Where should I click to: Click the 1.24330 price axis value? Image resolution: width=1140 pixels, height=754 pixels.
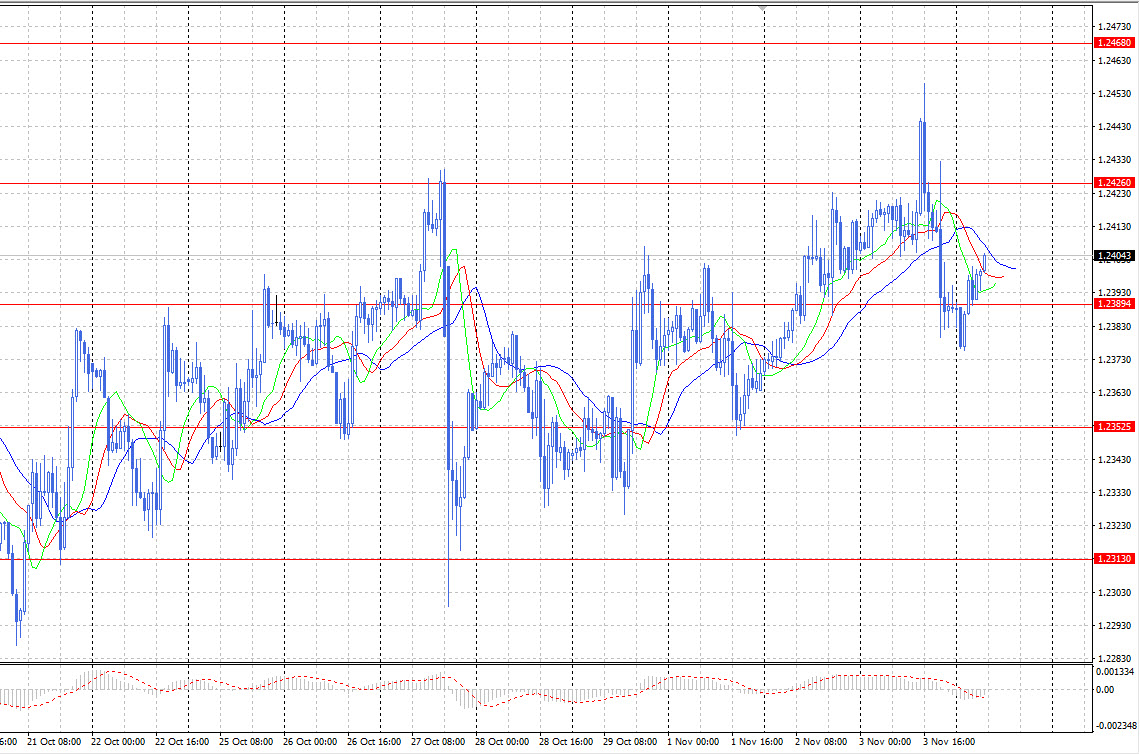click(1115, 160)
